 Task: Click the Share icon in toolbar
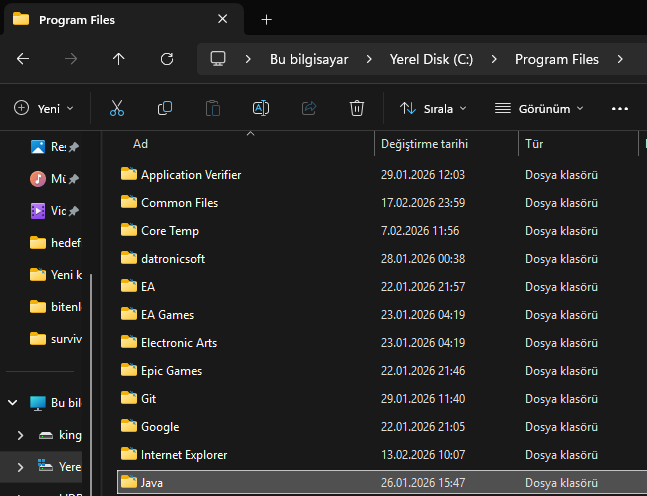[309, 109]
